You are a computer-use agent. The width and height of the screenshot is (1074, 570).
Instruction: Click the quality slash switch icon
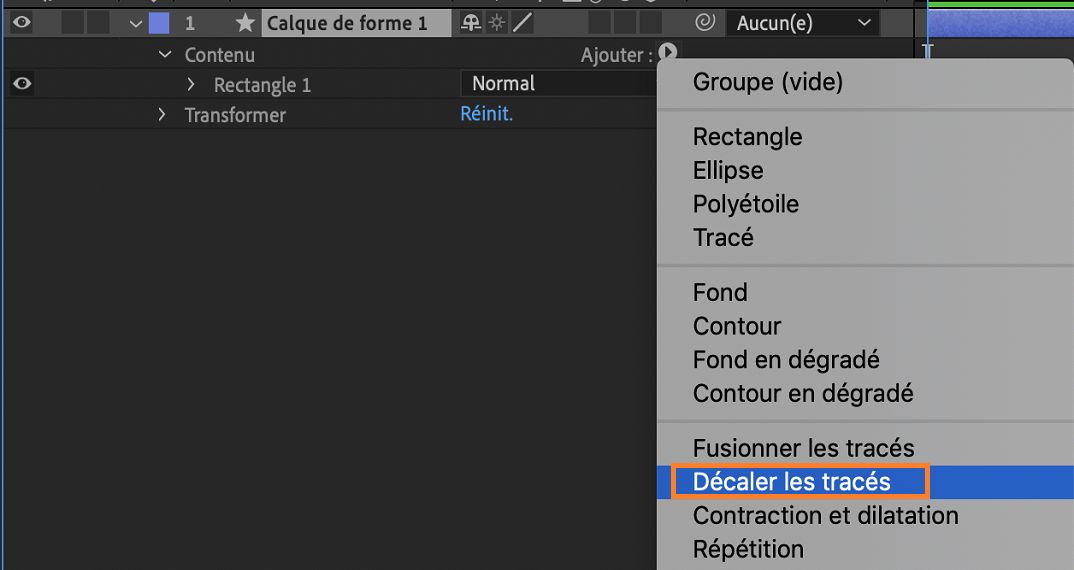coord(522,22)
